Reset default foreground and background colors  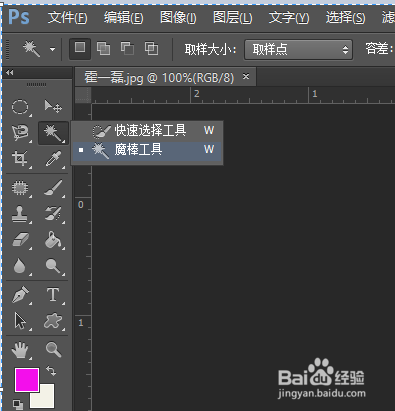click(x=18, y=405)
